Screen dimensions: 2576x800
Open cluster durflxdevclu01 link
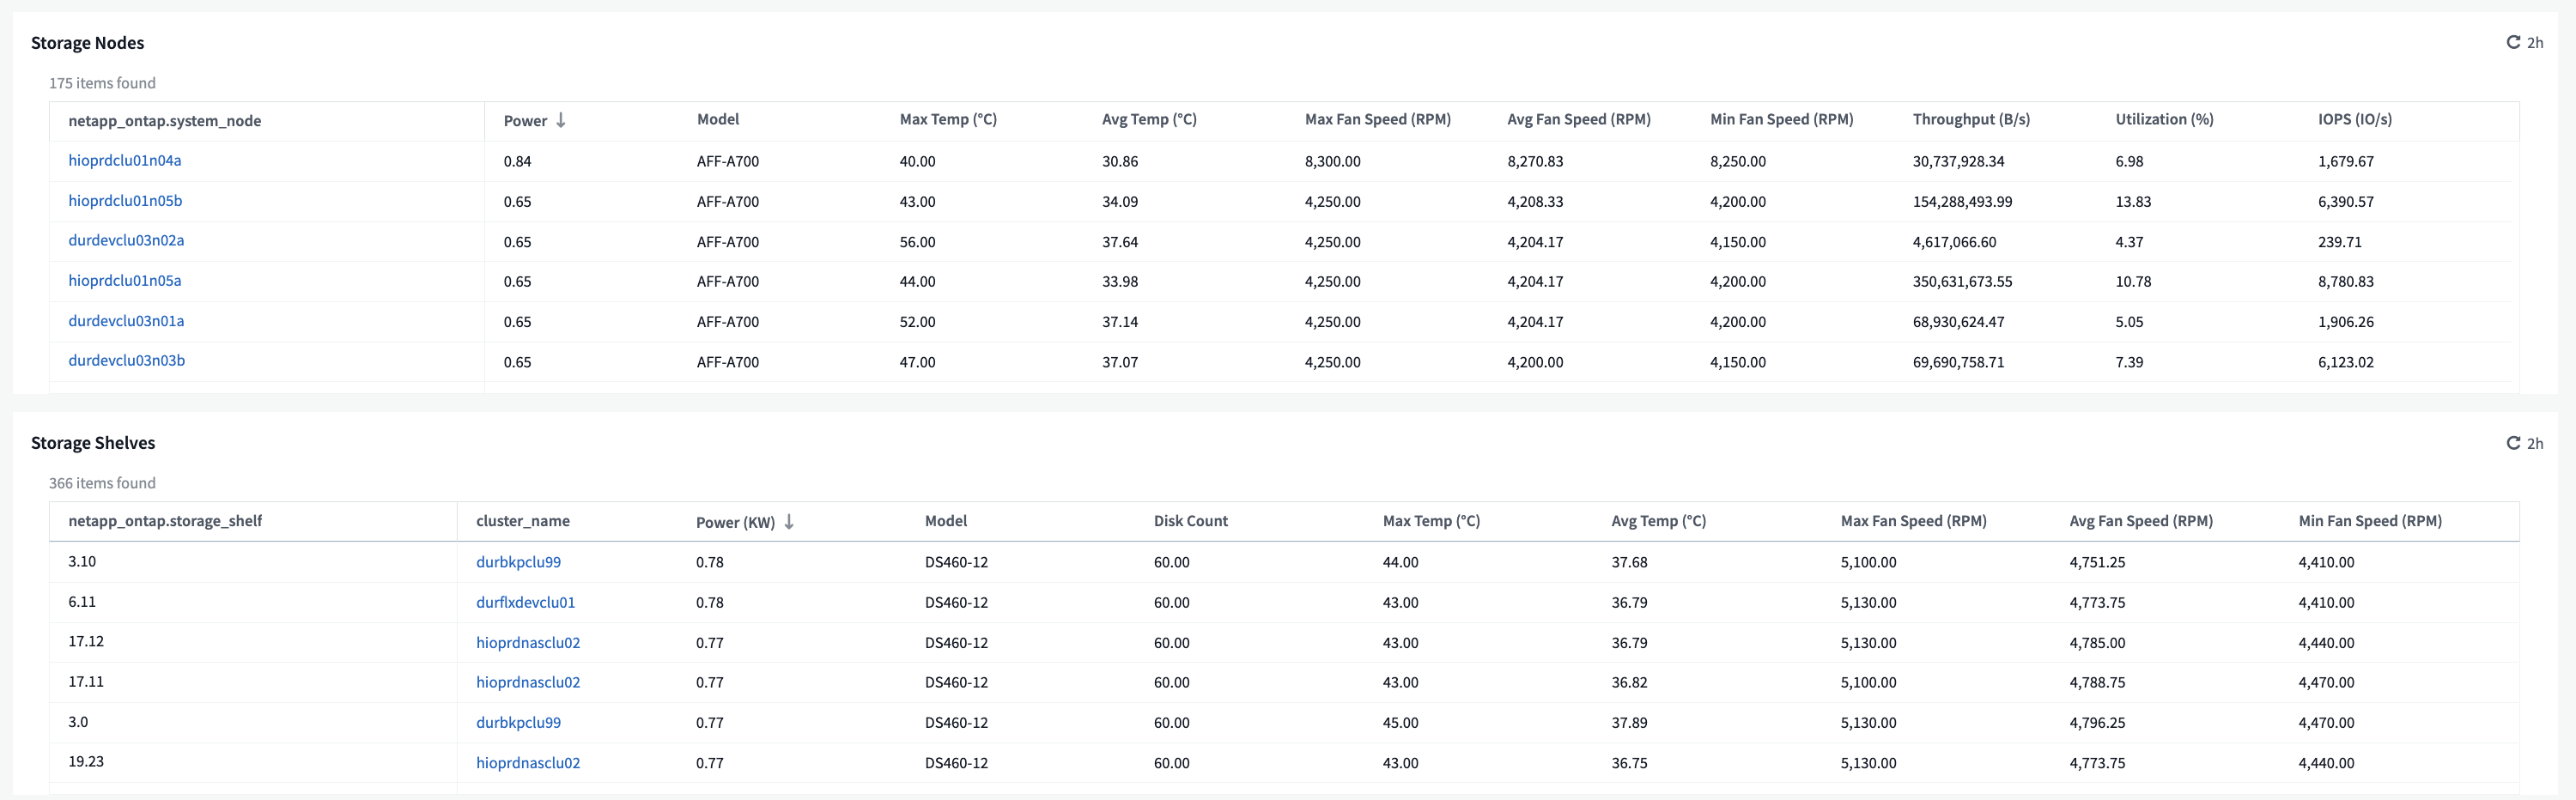point(526,603)
